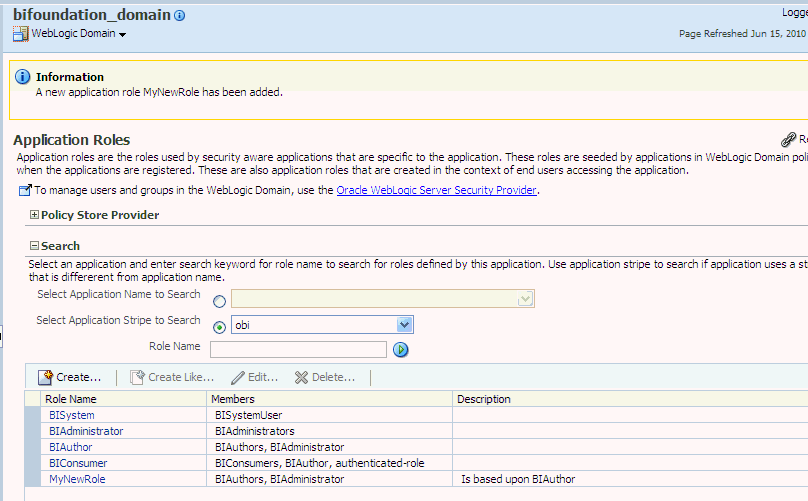Click the Delete... toolbar button
The width and height of the screenshot is (808, 501).
pos(325,377)
